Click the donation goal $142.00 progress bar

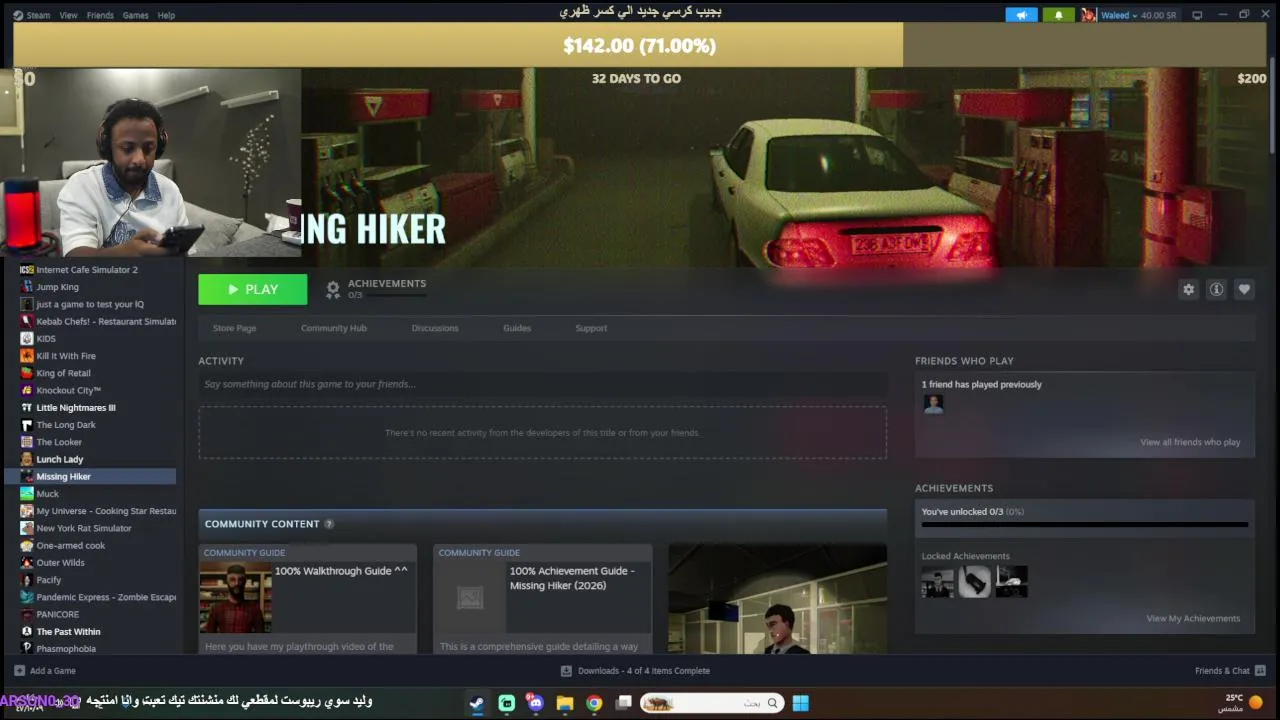640,45
